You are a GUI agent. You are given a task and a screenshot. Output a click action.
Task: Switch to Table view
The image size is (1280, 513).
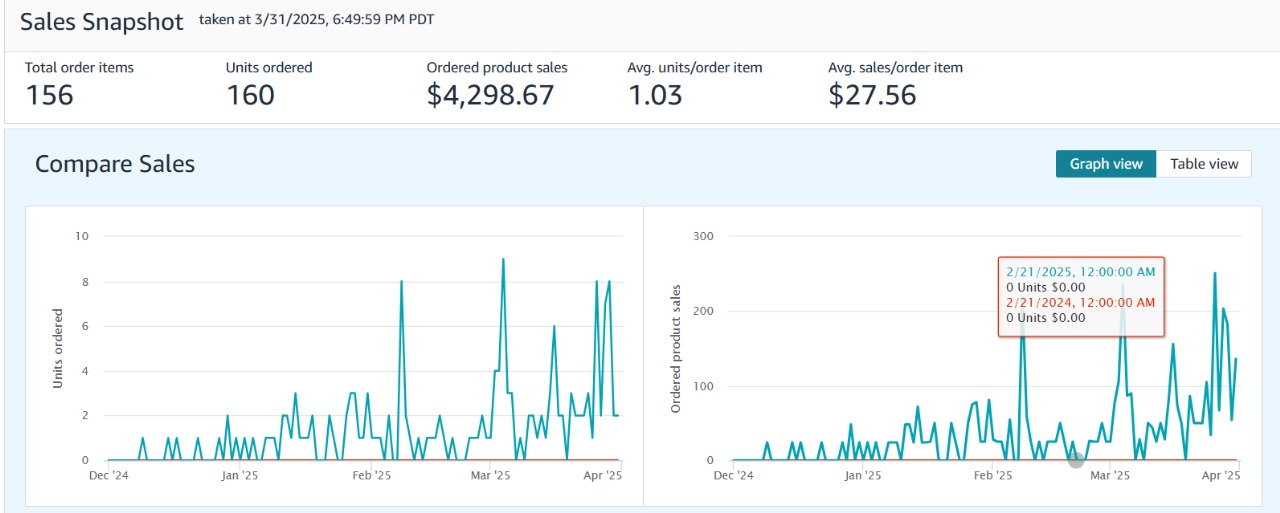click(x=1203, y=164)
